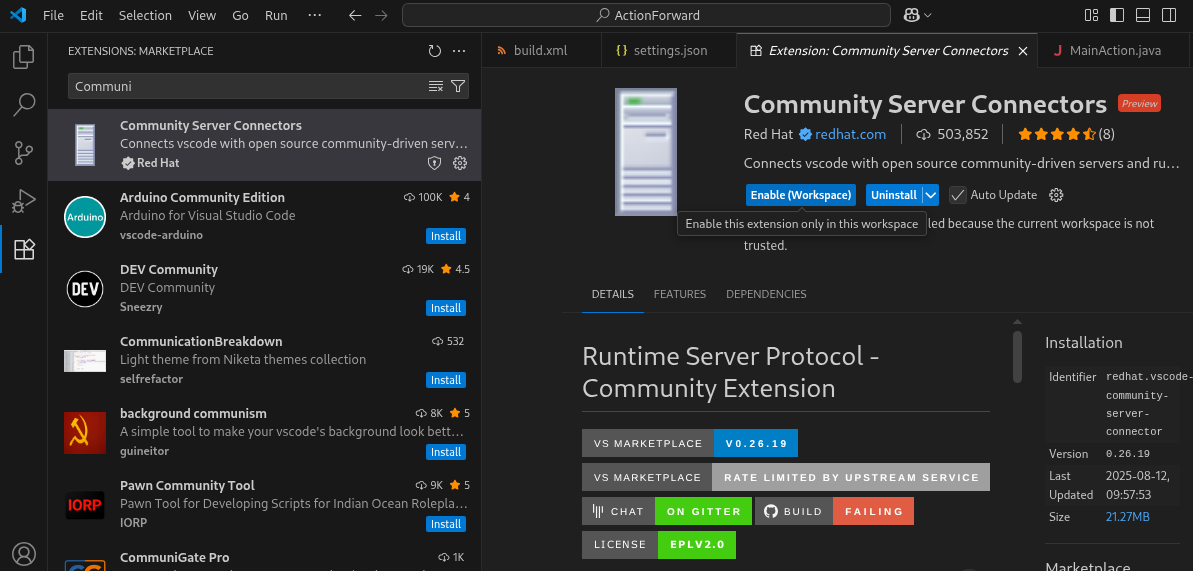1193x571 pixels.
Task: Install background communism extension
Action: [446, 452]
